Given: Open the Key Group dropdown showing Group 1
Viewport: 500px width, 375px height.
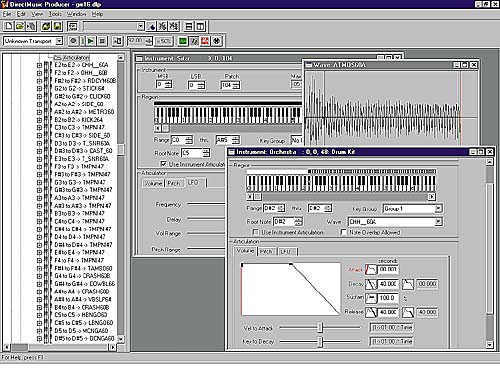Looking at the screenshot, I should (x=438, y=209).
